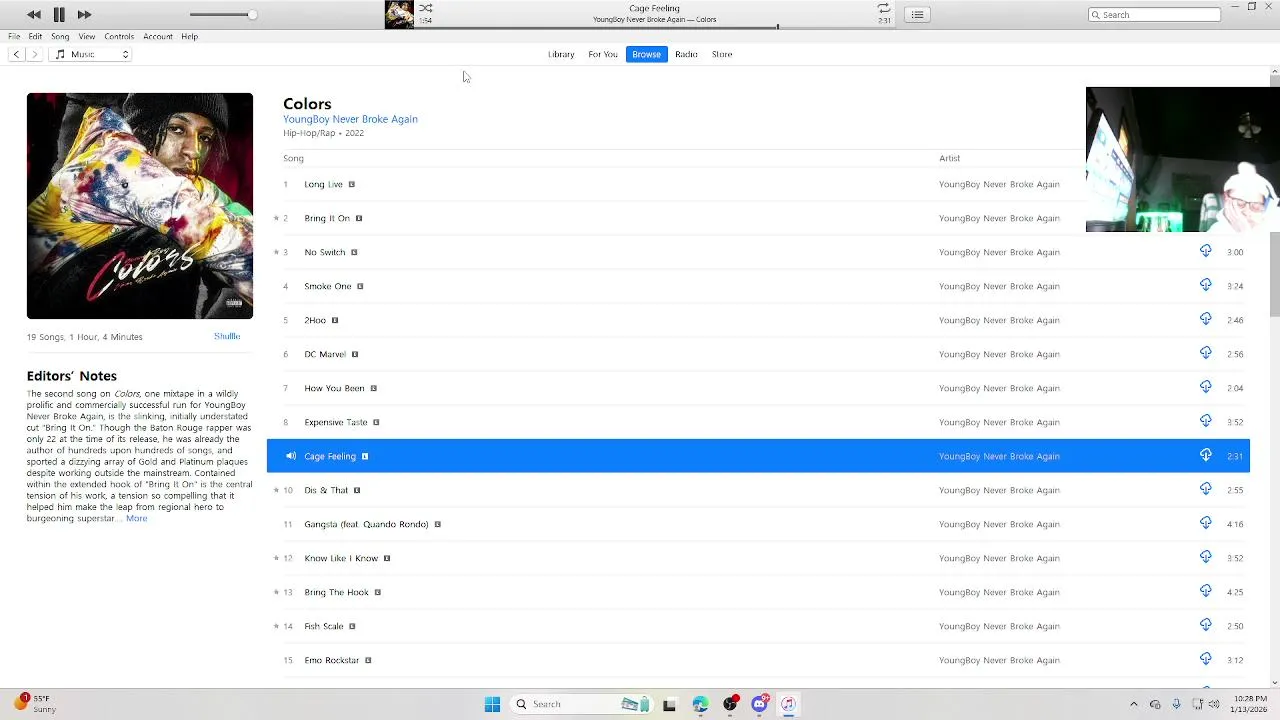1280x720 pixels.
Task: Go to the previous track
Action: pyautogui.click(x=34, y=14)
